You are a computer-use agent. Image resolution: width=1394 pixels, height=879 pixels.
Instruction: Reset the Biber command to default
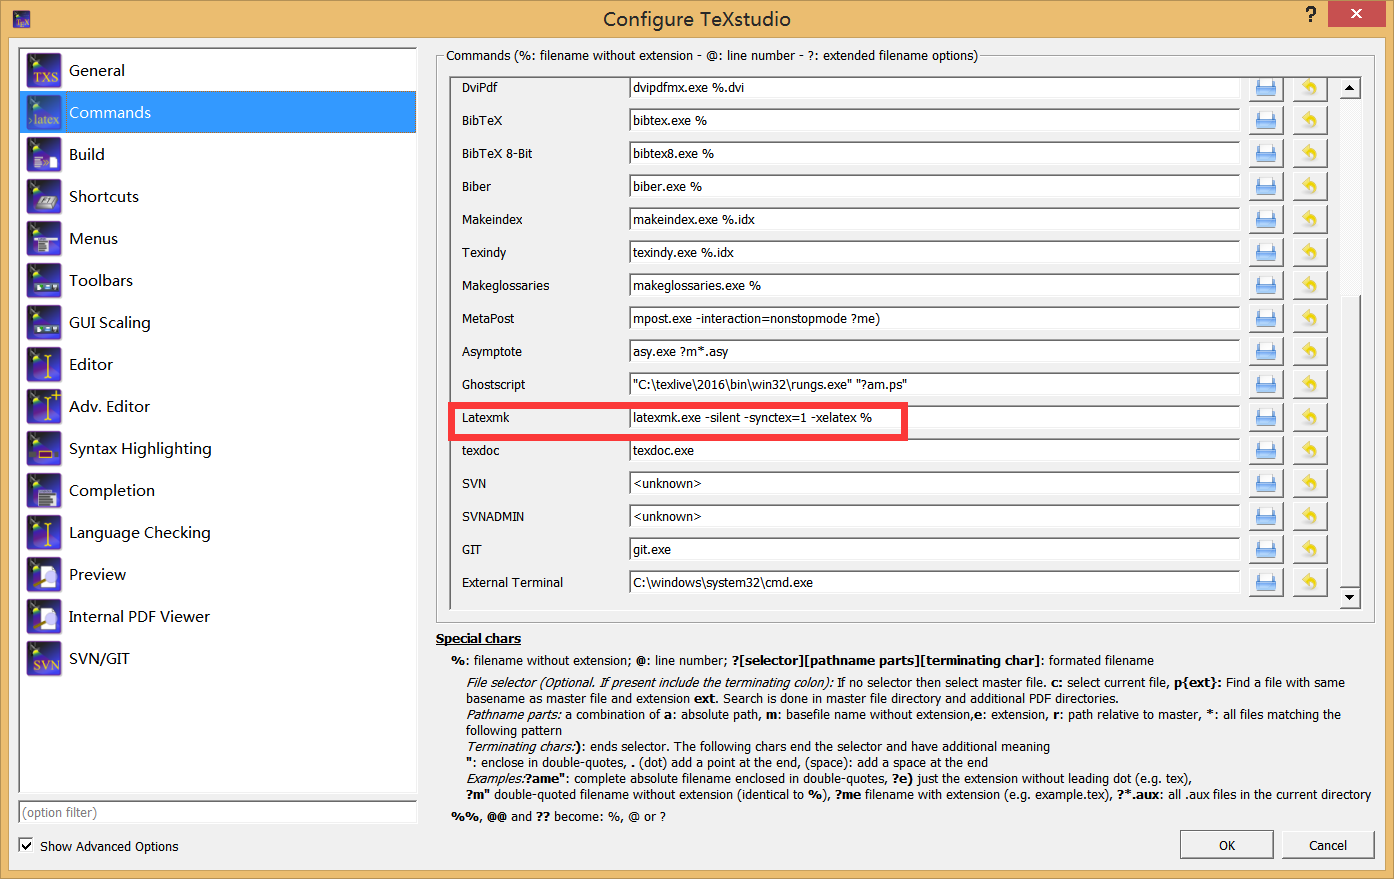point(1309,187)
